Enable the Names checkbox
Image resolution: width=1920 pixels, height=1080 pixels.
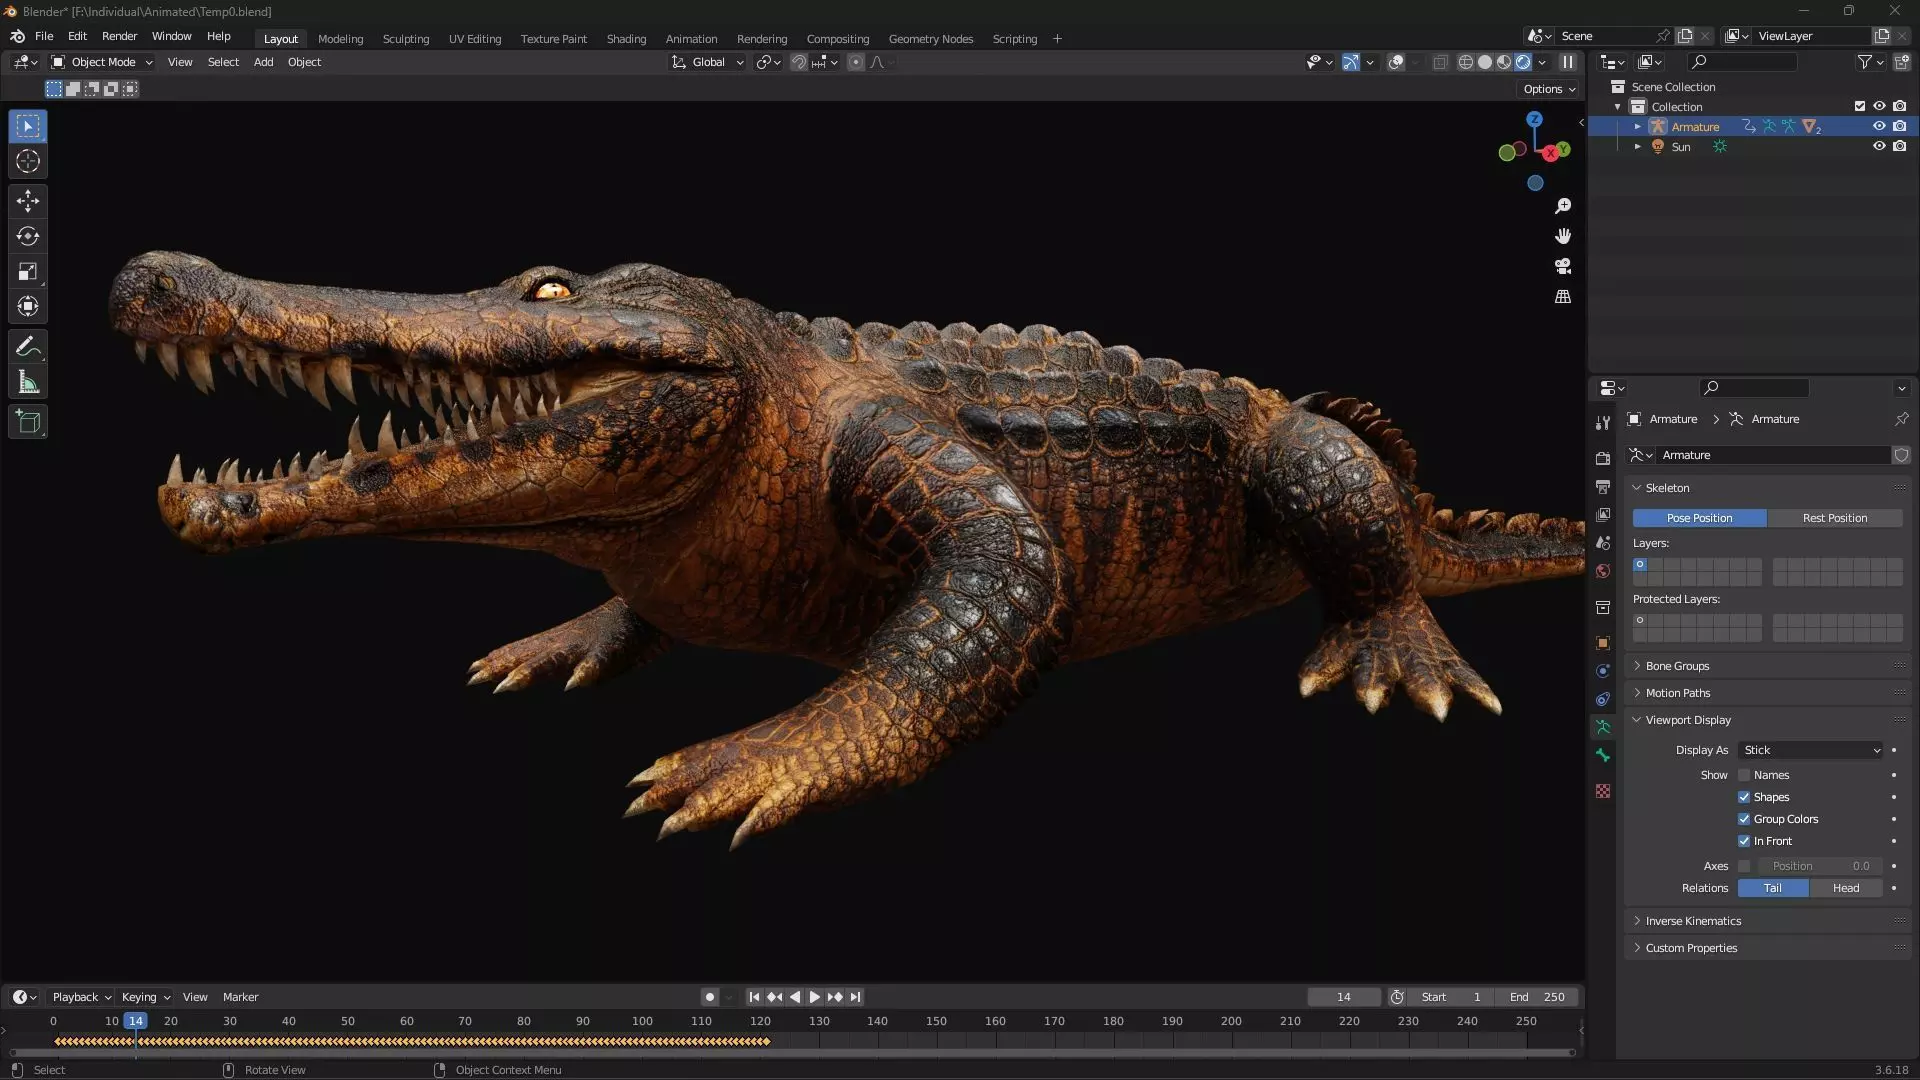tap(1744, 775)
